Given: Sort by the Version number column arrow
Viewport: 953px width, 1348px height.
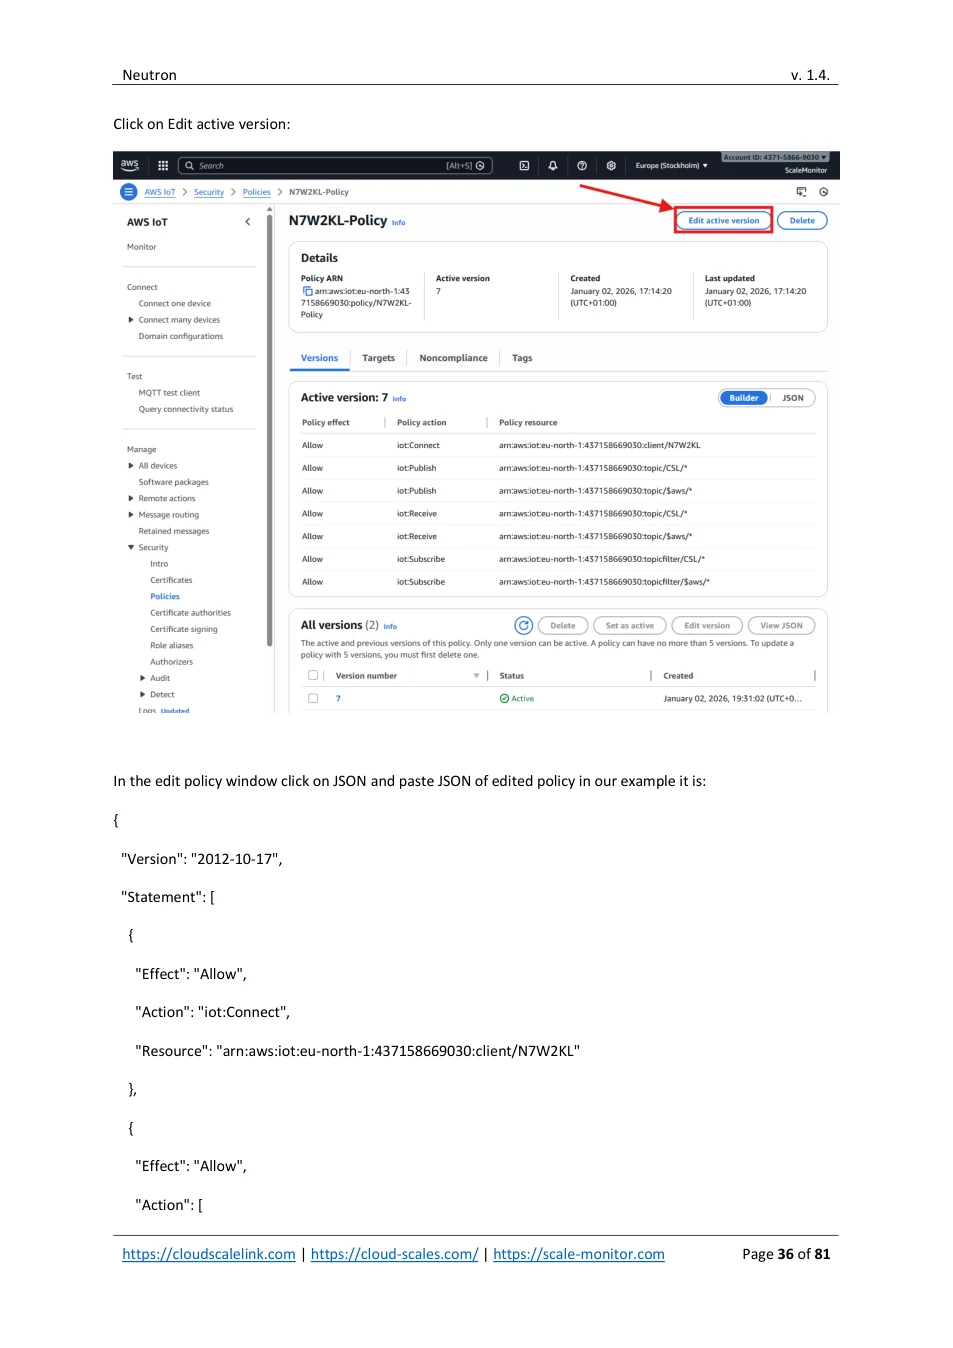Looking at the screenshot, I should pos(476,676).
